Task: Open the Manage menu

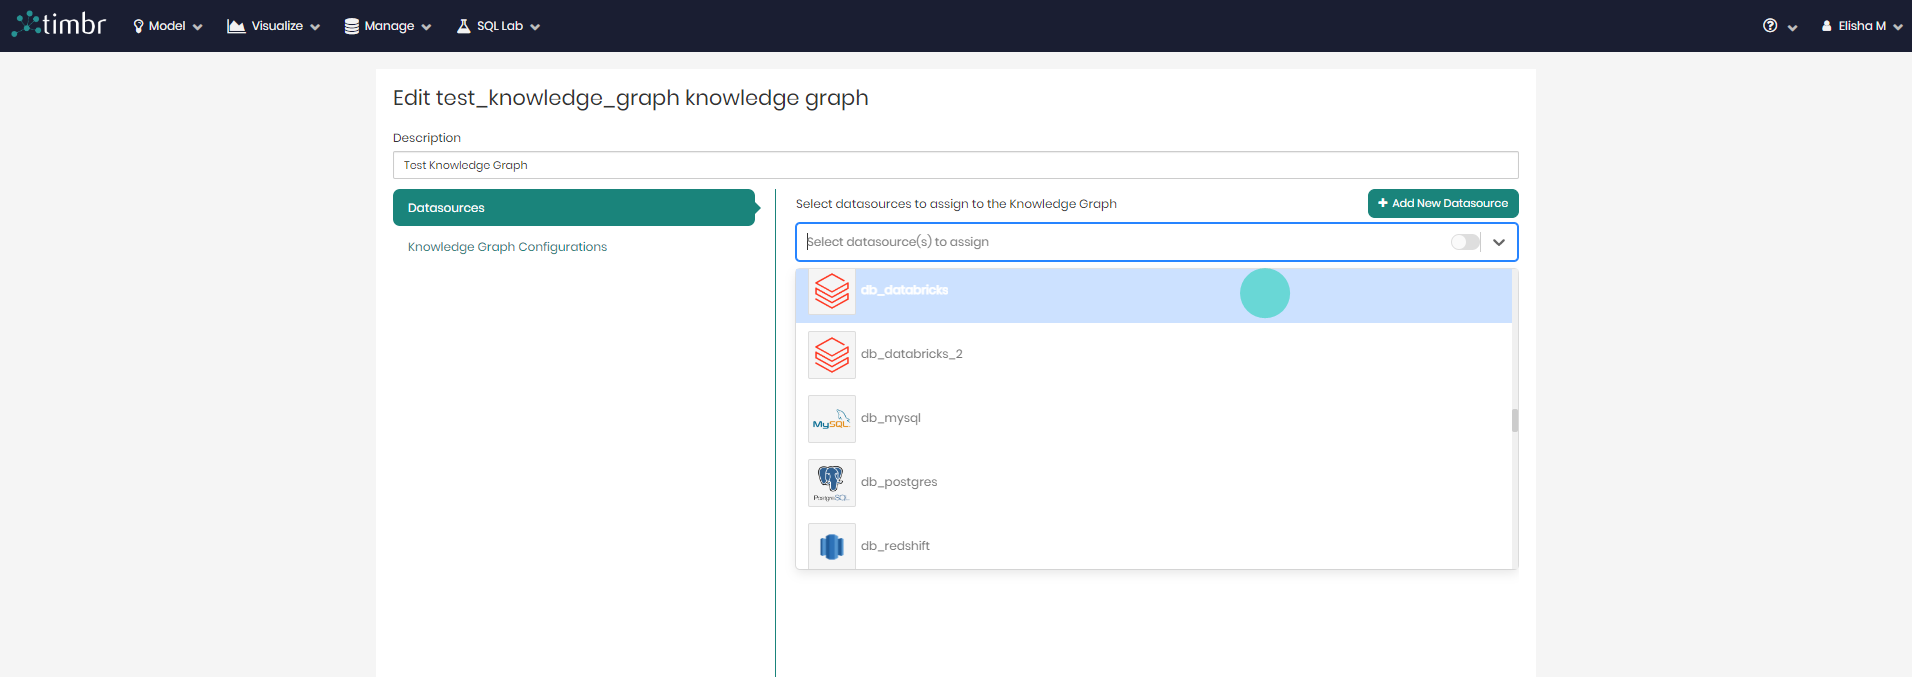Action: [x=387, y=26]
